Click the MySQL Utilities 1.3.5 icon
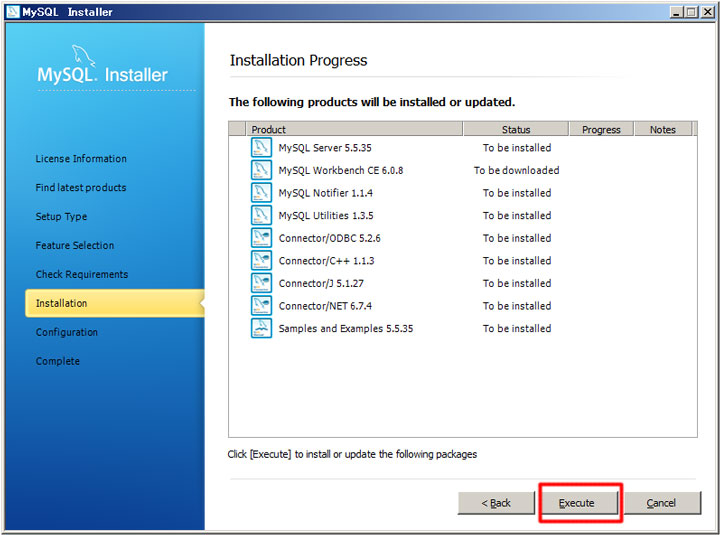The height and width of the screenshot is (535, 720). (261, 215)
